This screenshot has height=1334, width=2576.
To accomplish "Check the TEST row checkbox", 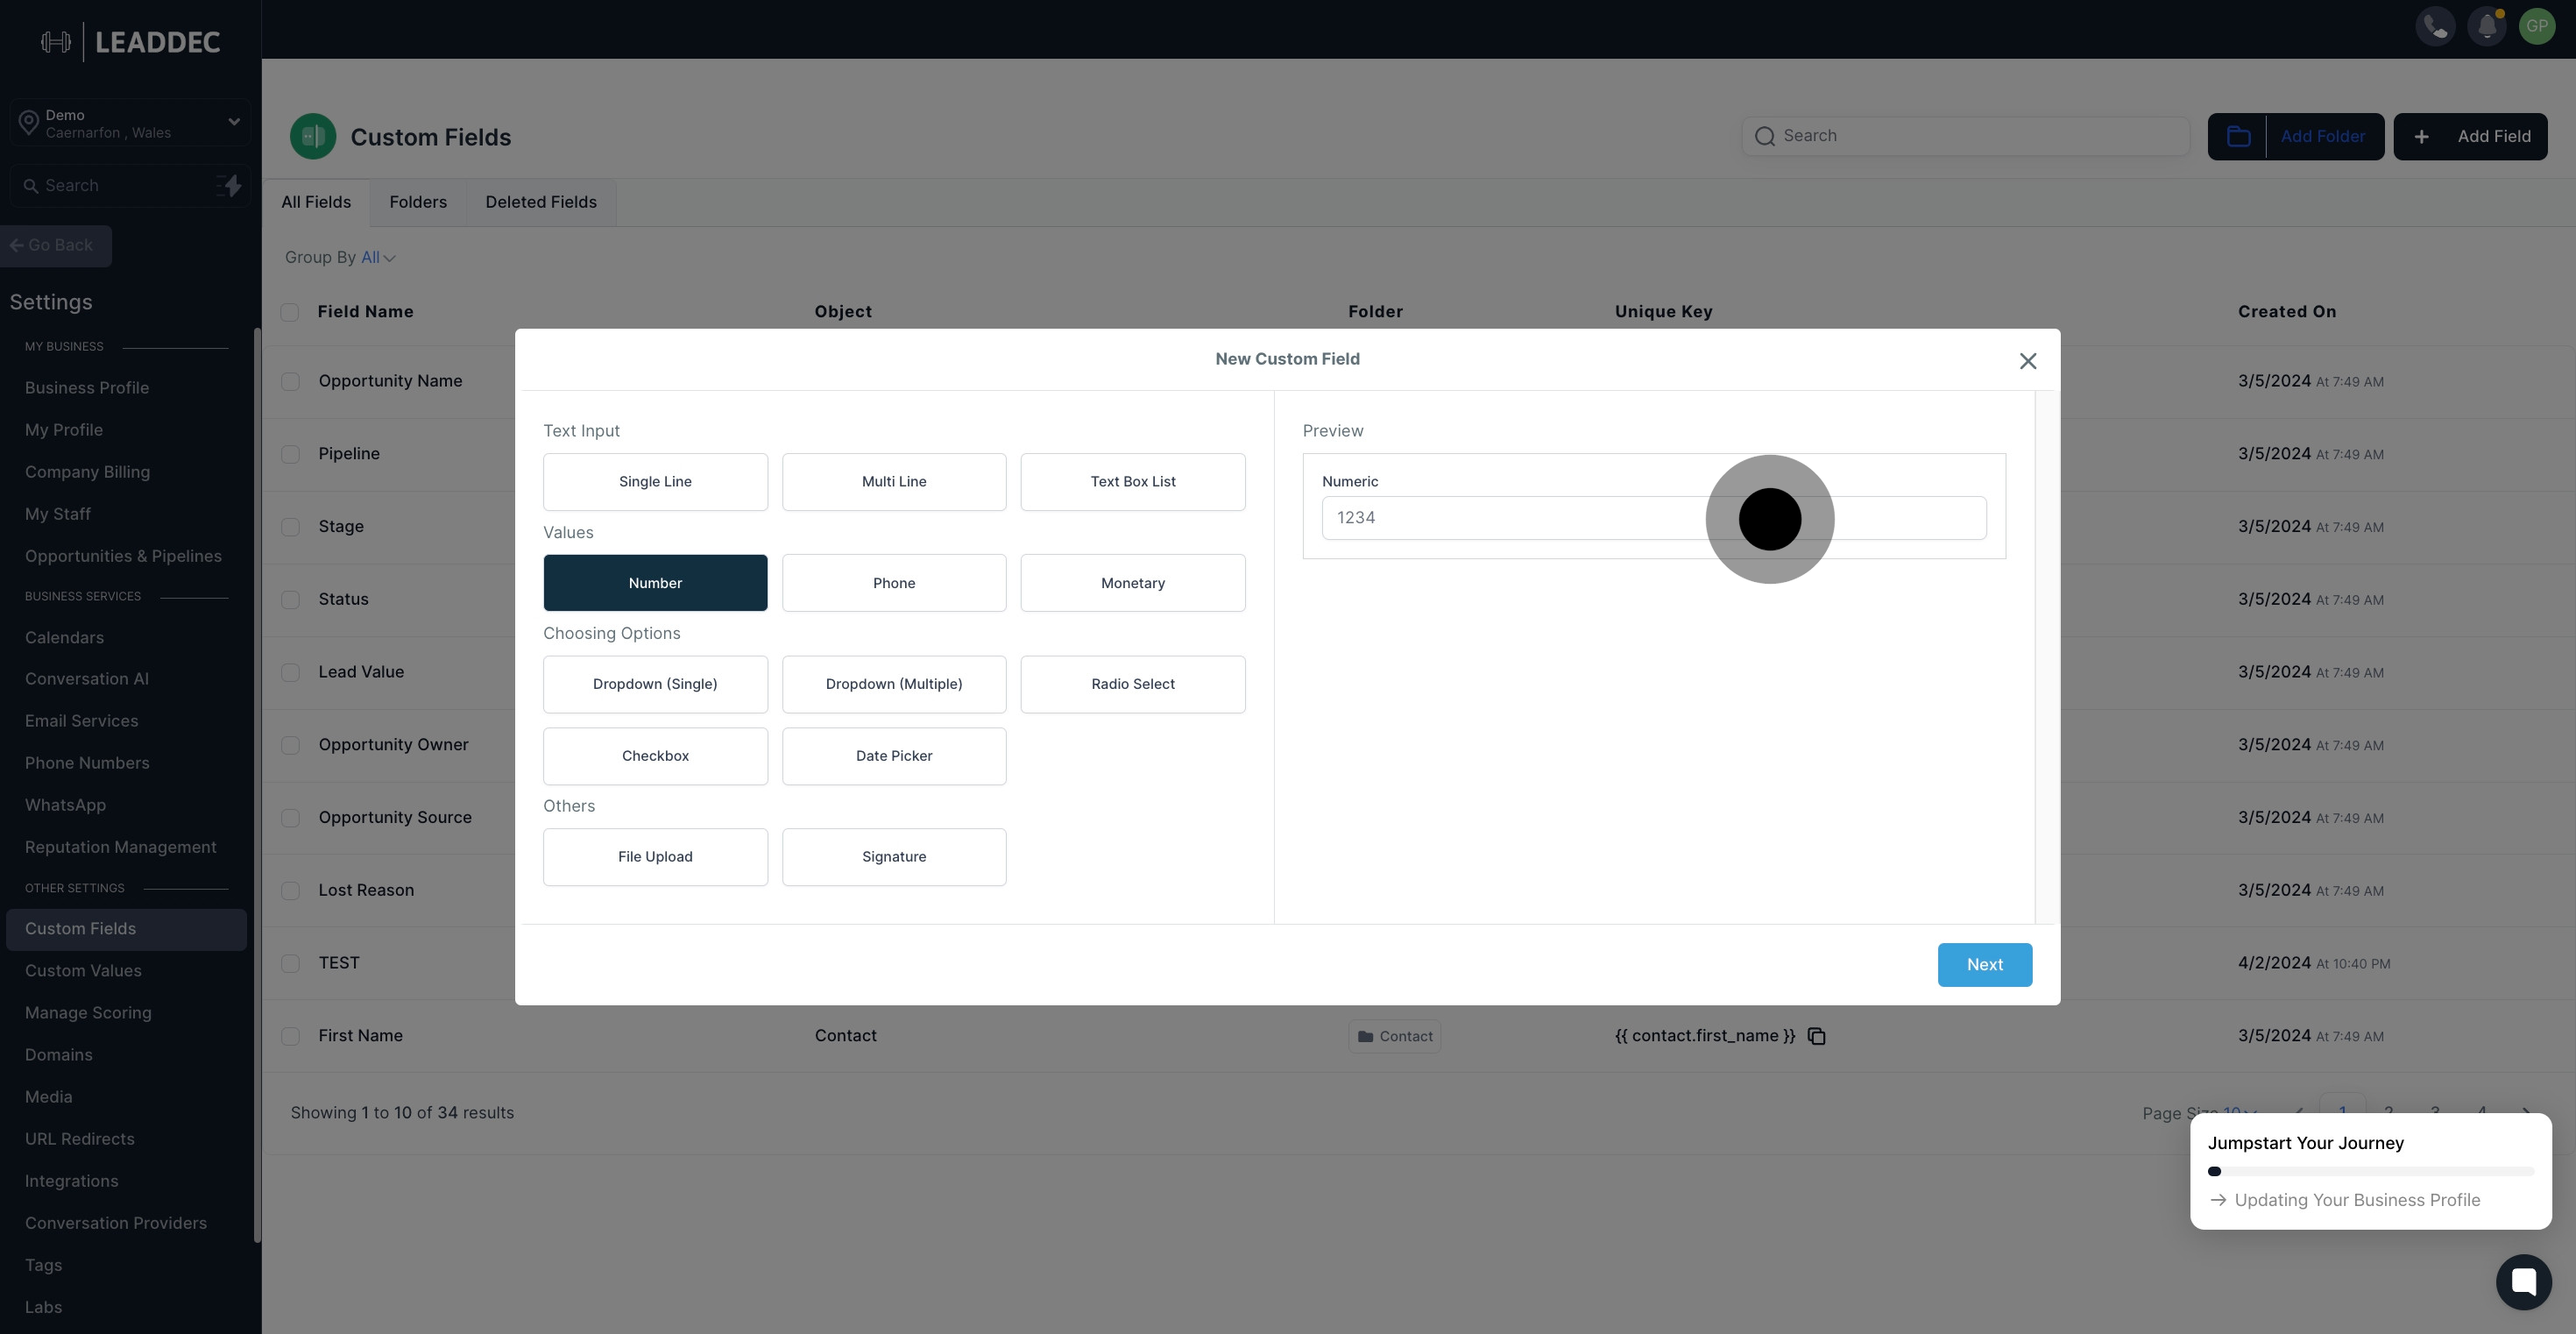I will 290,964.
